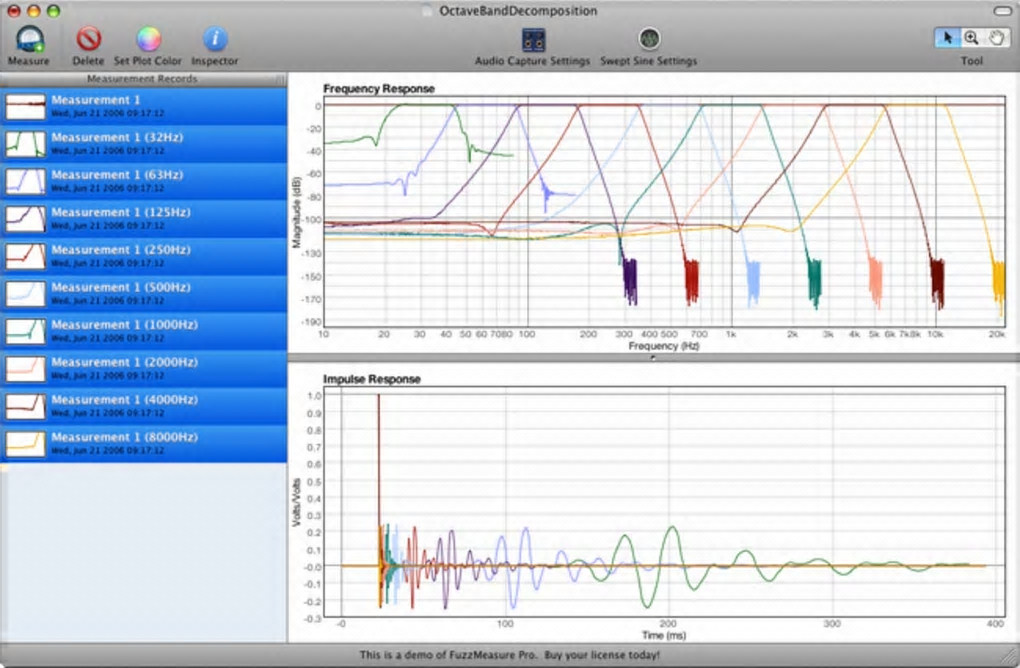Click the Measure toolbar icon
Screen dimensions: 1020x668
click(28, 40)
